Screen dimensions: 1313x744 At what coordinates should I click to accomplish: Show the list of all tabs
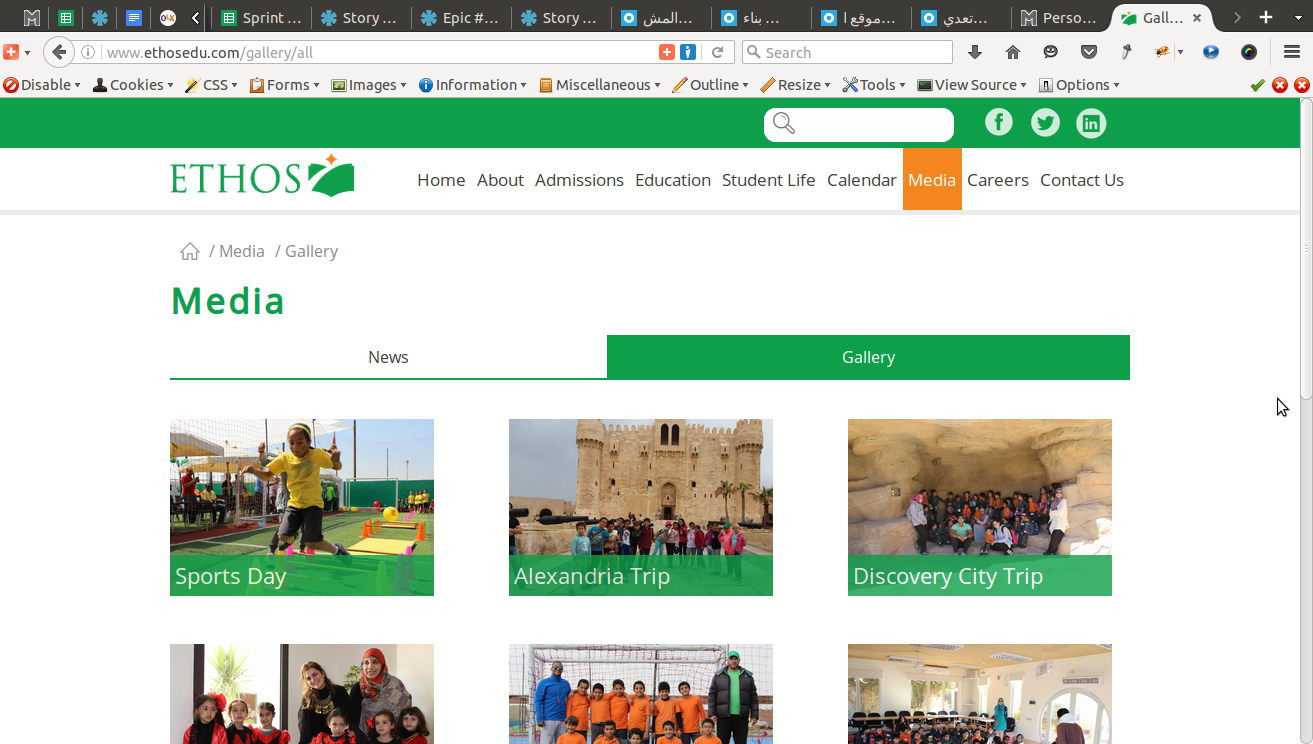pos(1298,17)
